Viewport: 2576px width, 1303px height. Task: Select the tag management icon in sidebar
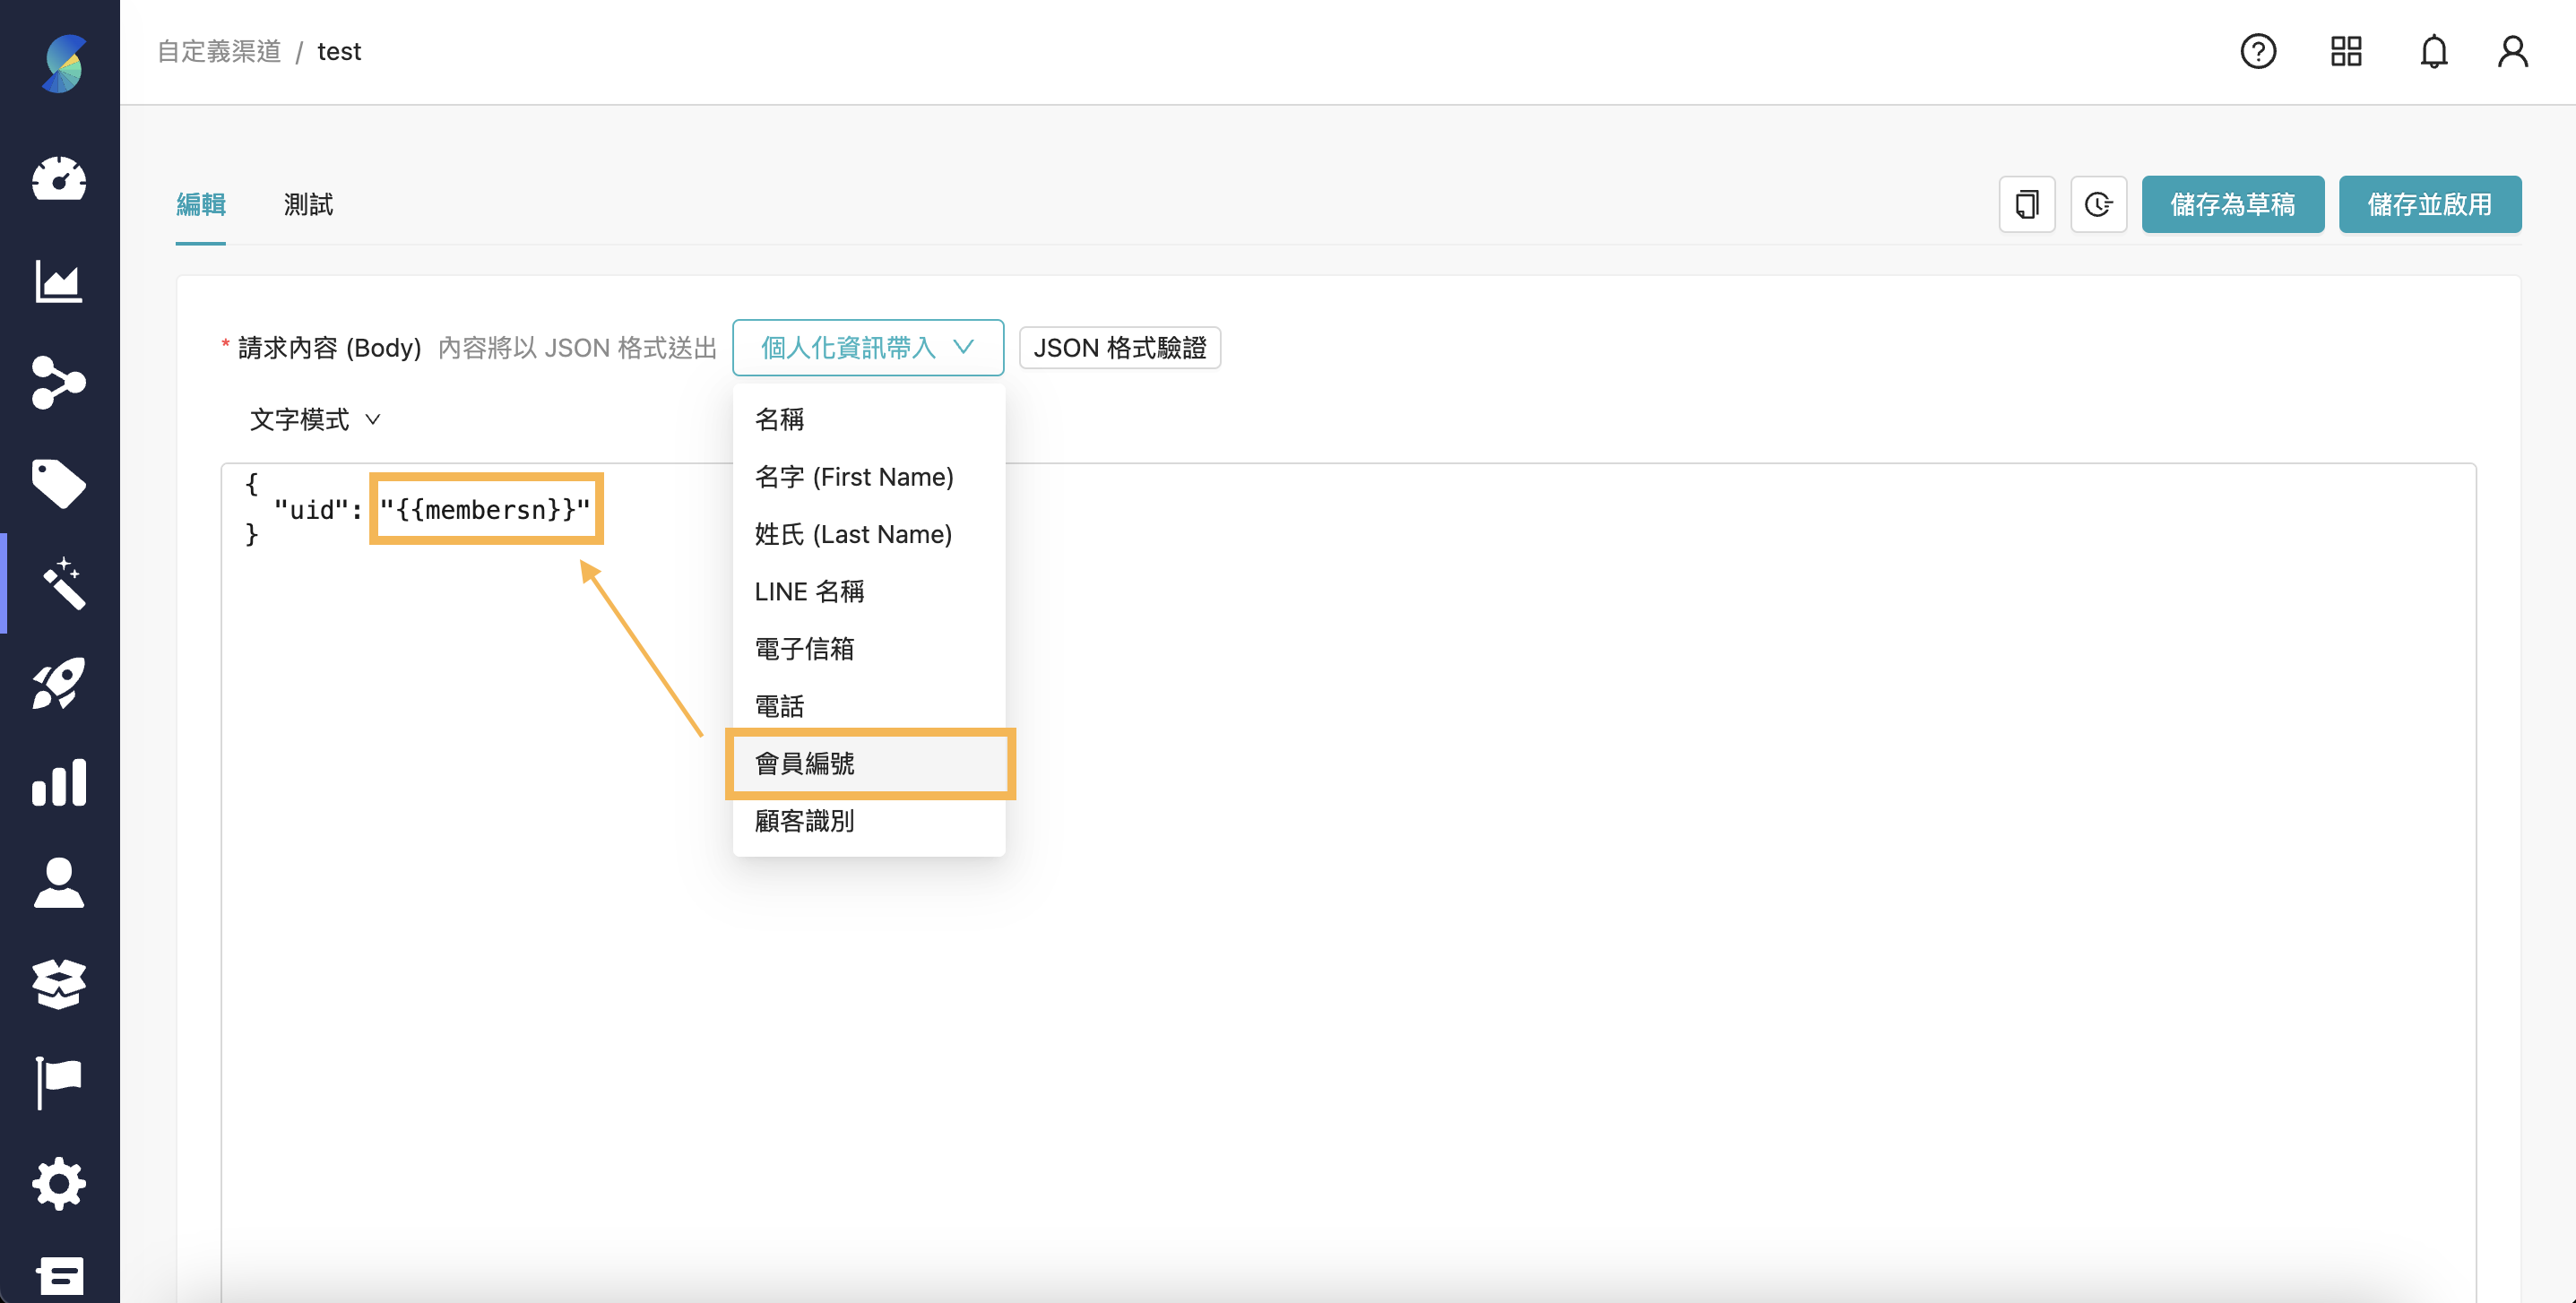[x=59, y=483]
